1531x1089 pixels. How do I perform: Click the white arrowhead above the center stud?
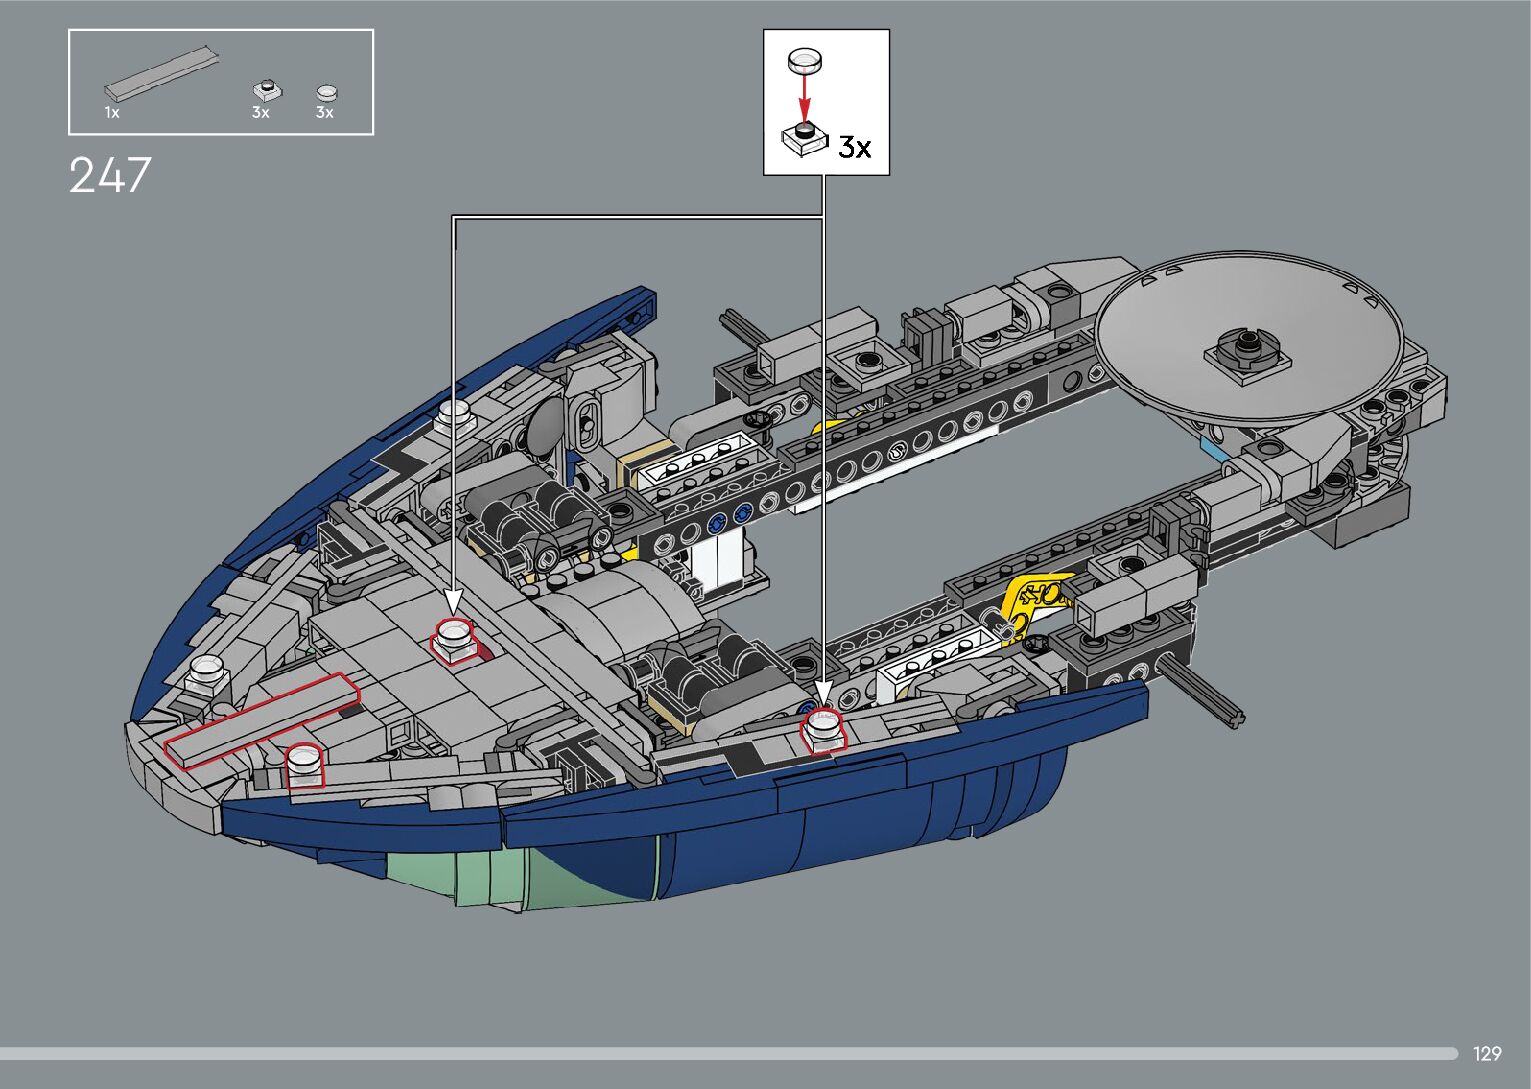[x=453, y=602]
